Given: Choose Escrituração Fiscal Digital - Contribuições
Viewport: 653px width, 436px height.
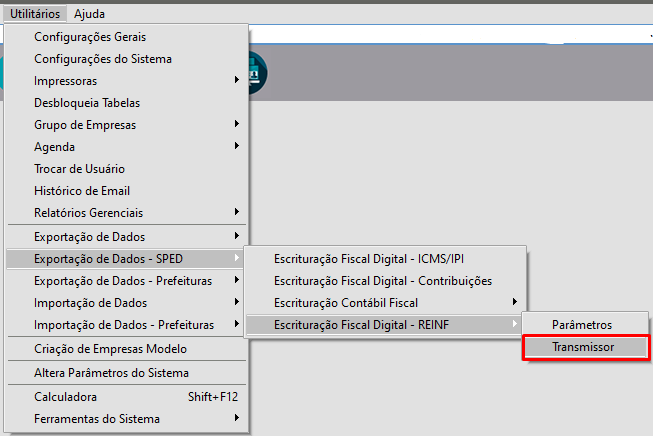Looking at the screenshot, I should click(383, 280).
